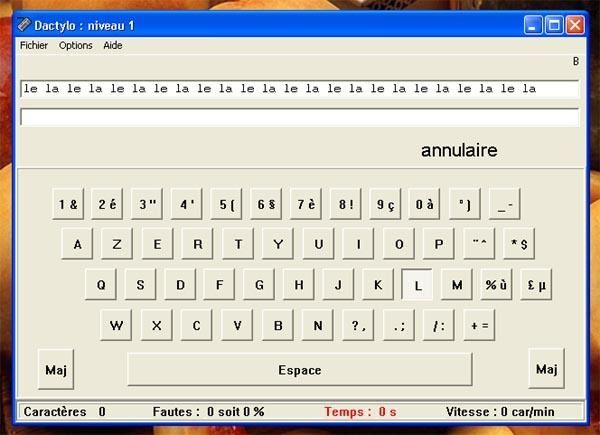Click the 4 ' key
Image resolution: width=600 pixels, height=435 pixels.
pyautogui.click(x=187, y=204)
